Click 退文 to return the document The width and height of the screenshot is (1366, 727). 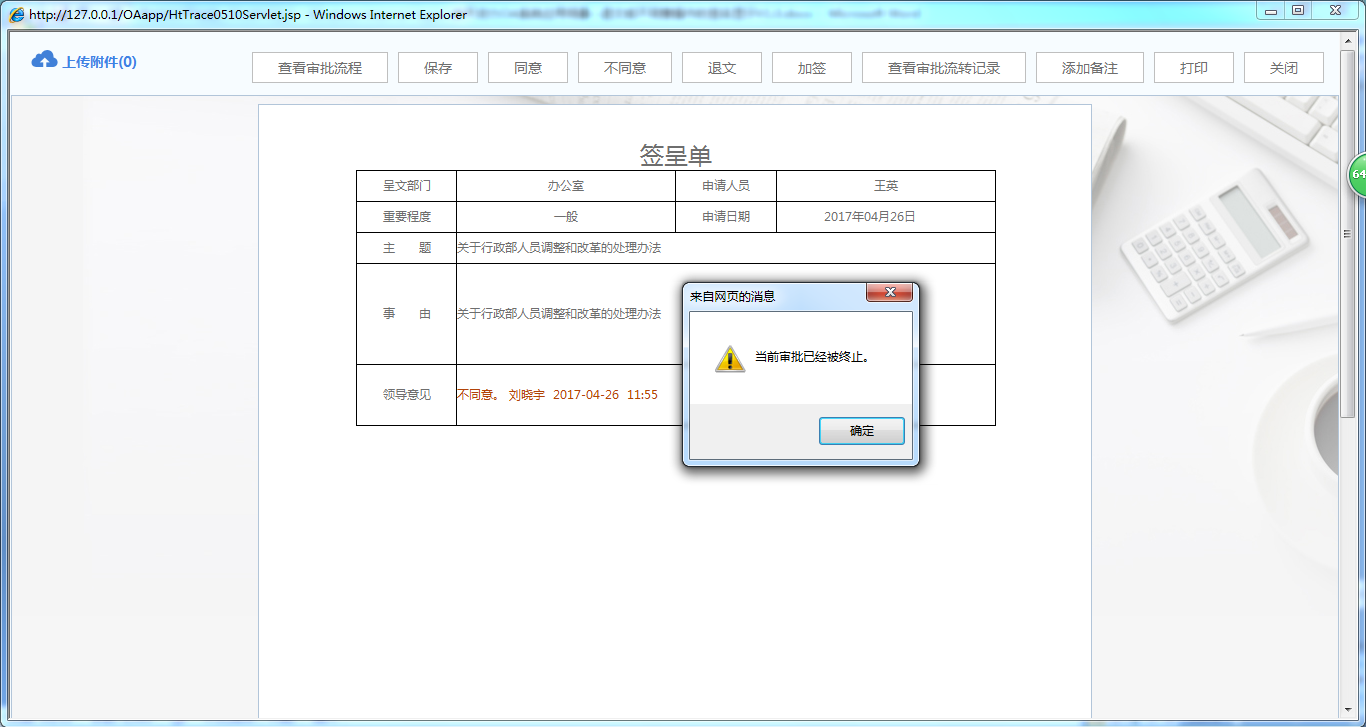722,67
